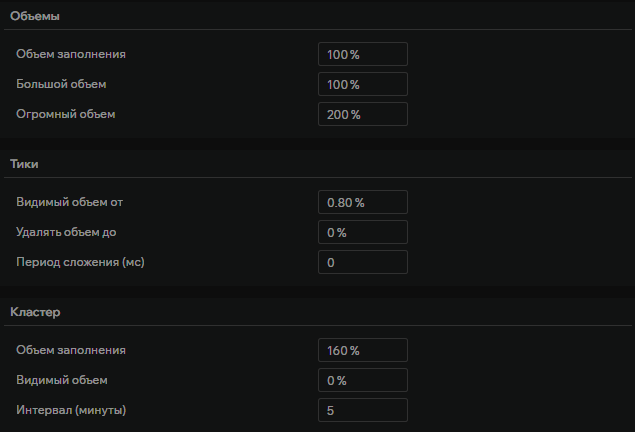Click the Тики section header
Viewport: 635px width, 432px height.
pyautogui.click(x=24, y=164)
